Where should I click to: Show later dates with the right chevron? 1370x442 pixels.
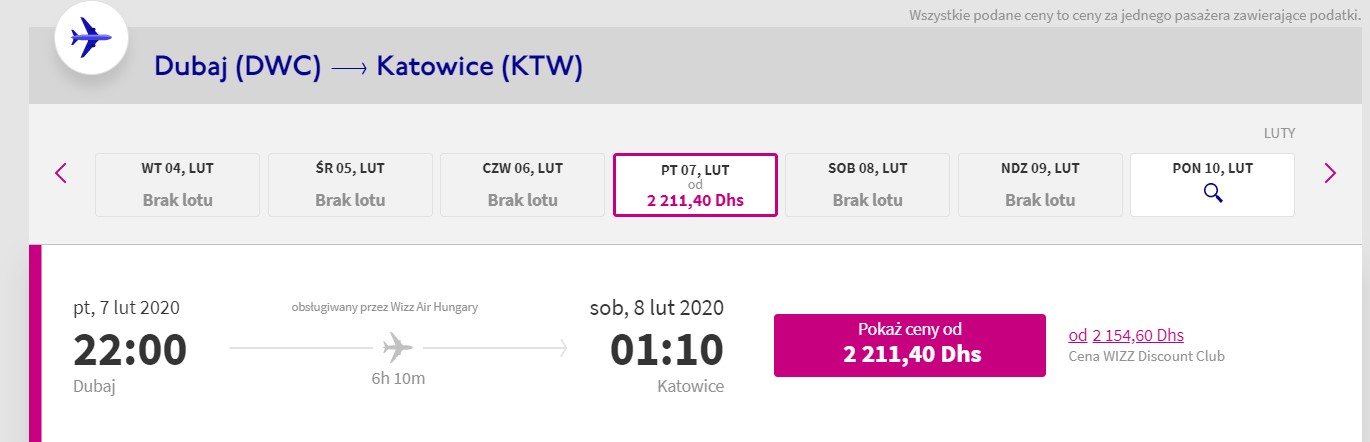tap(1329, 173)
